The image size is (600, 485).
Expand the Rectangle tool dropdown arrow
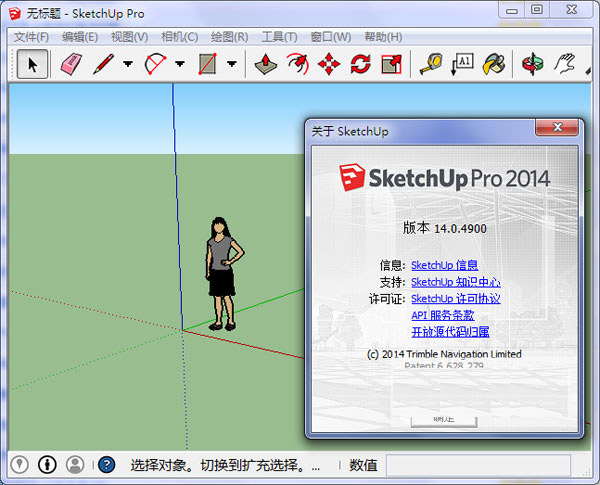tap(232, 64)
